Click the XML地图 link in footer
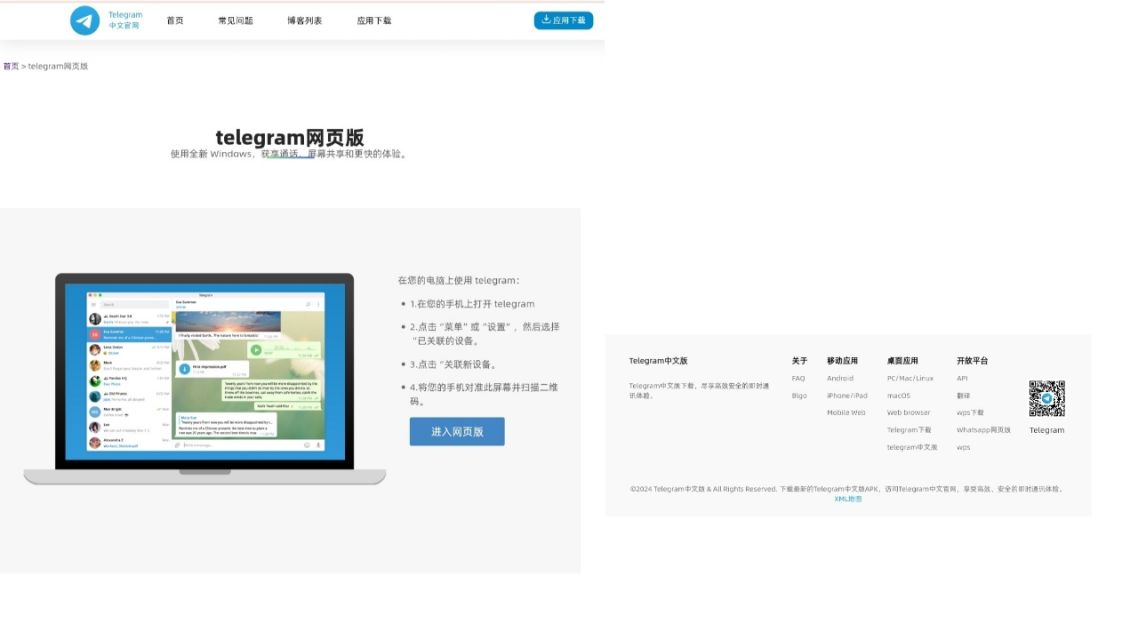Viewport: 1138px width, 640px height. click(x=848, y=499)
